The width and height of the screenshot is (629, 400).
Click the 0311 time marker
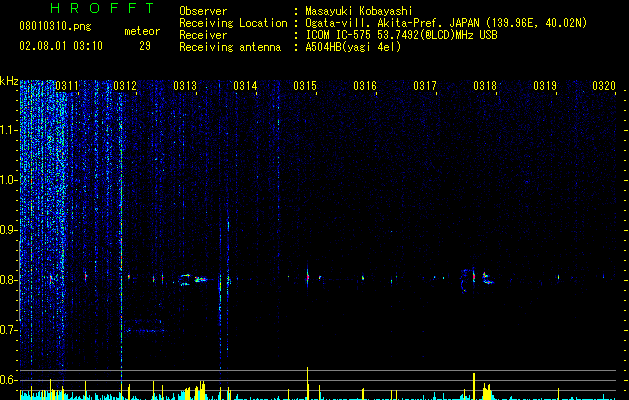67,86
